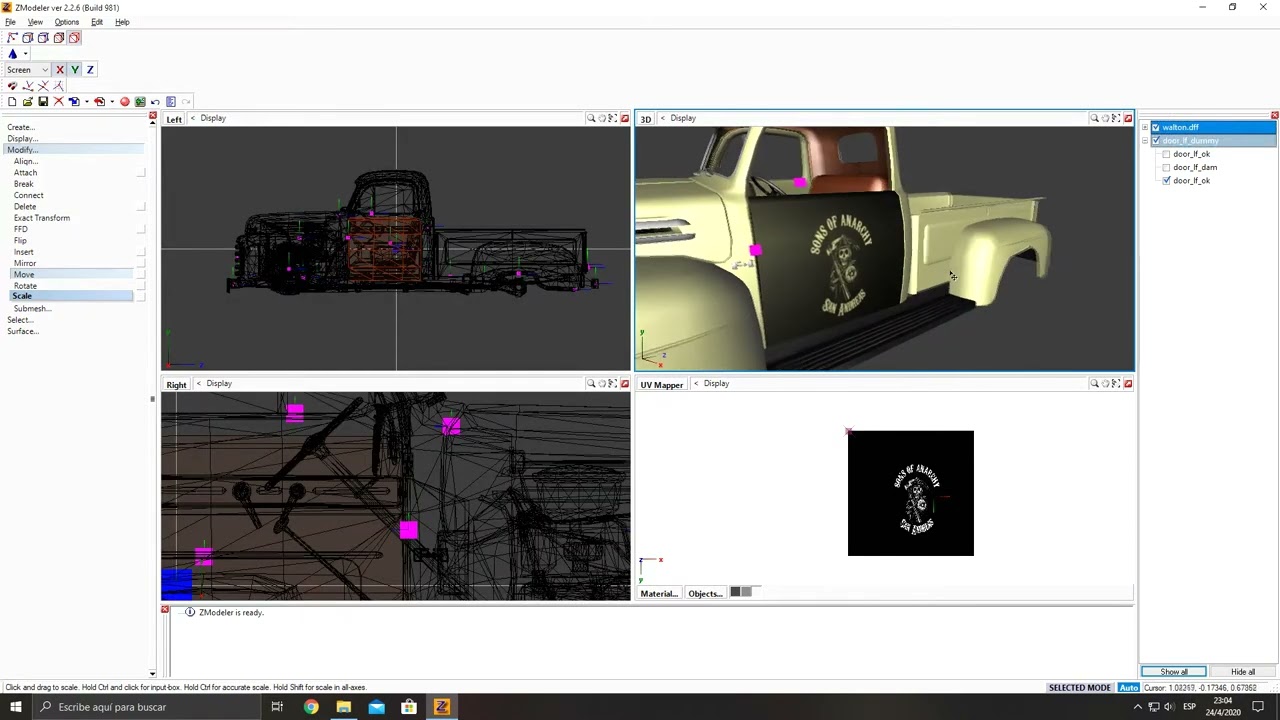Viewport: 1280px width, 720px height.
Task: Expand the Display... command group
Action: click(x=22, y=138)
